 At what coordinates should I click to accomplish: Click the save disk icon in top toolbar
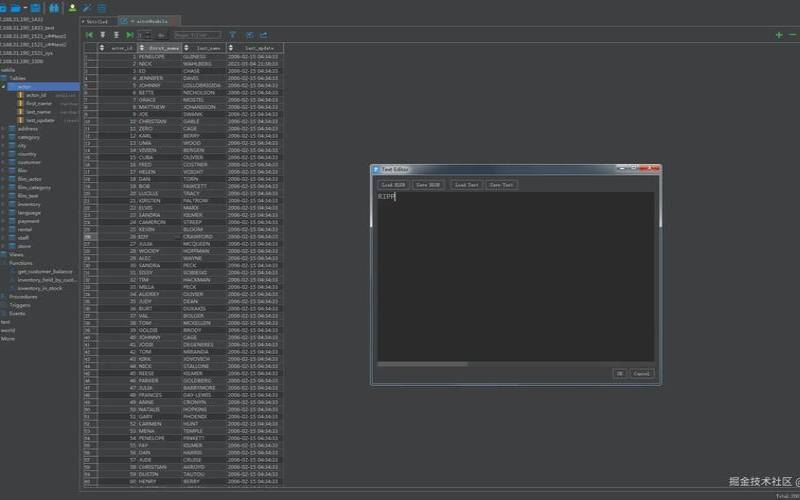pyautogui.click(x=35, y=8)
